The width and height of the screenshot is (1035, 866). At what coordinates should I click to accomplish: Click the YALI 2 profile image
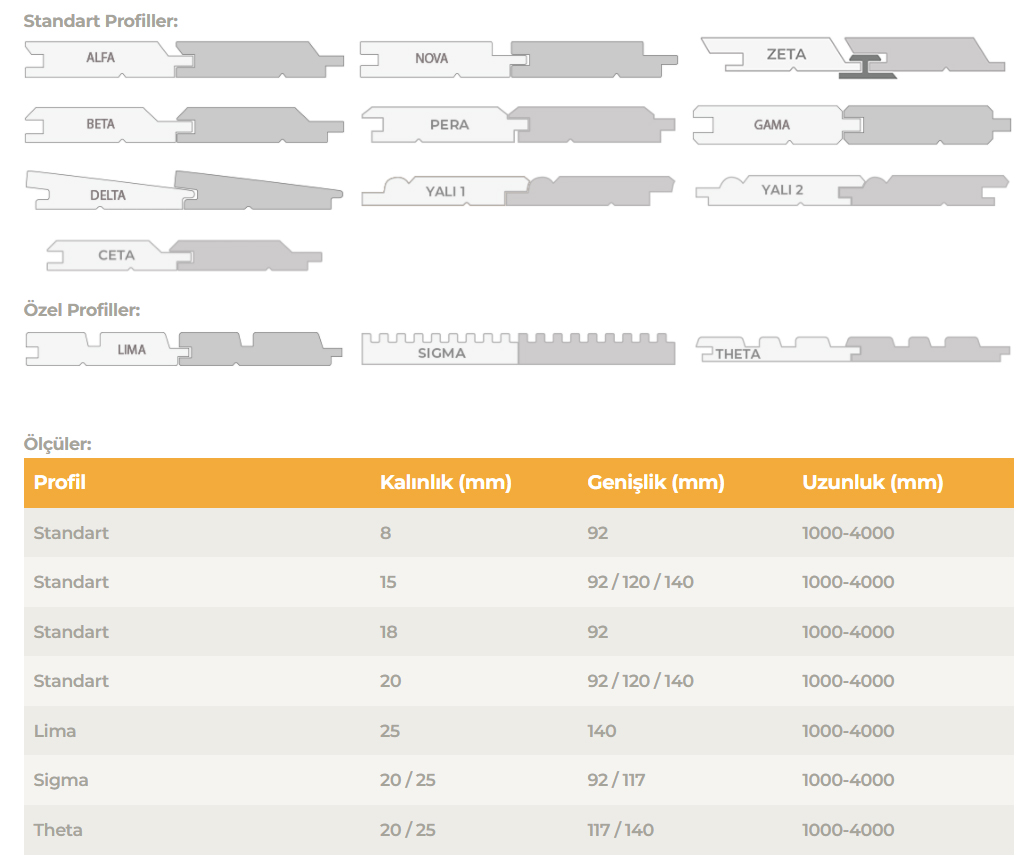click(x=852, y=190)
